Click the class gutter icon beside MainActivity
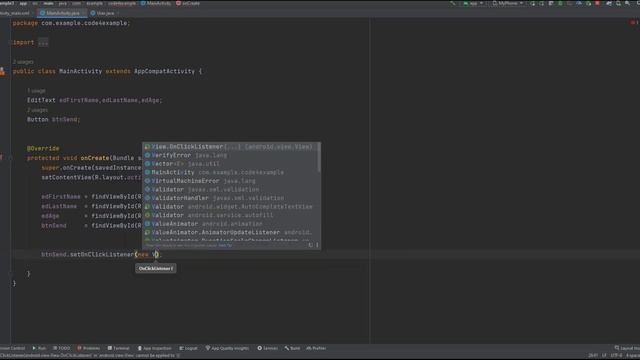The image size is (640, 360). [x=2, y=71]
